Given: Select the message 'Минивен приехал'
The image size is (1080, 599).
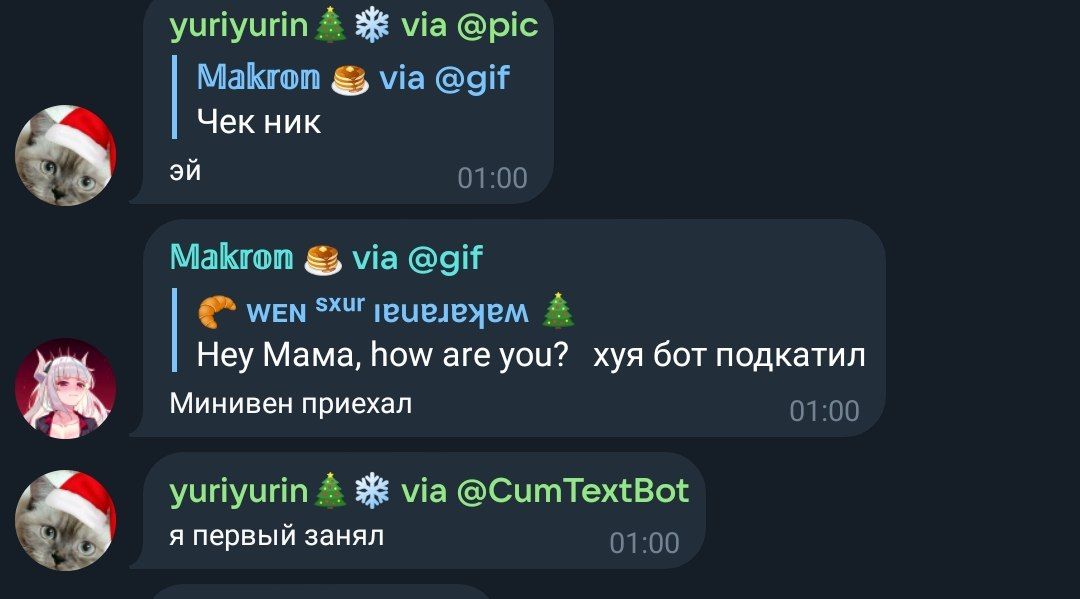Looking at the screenshot, I should point(291,403).
